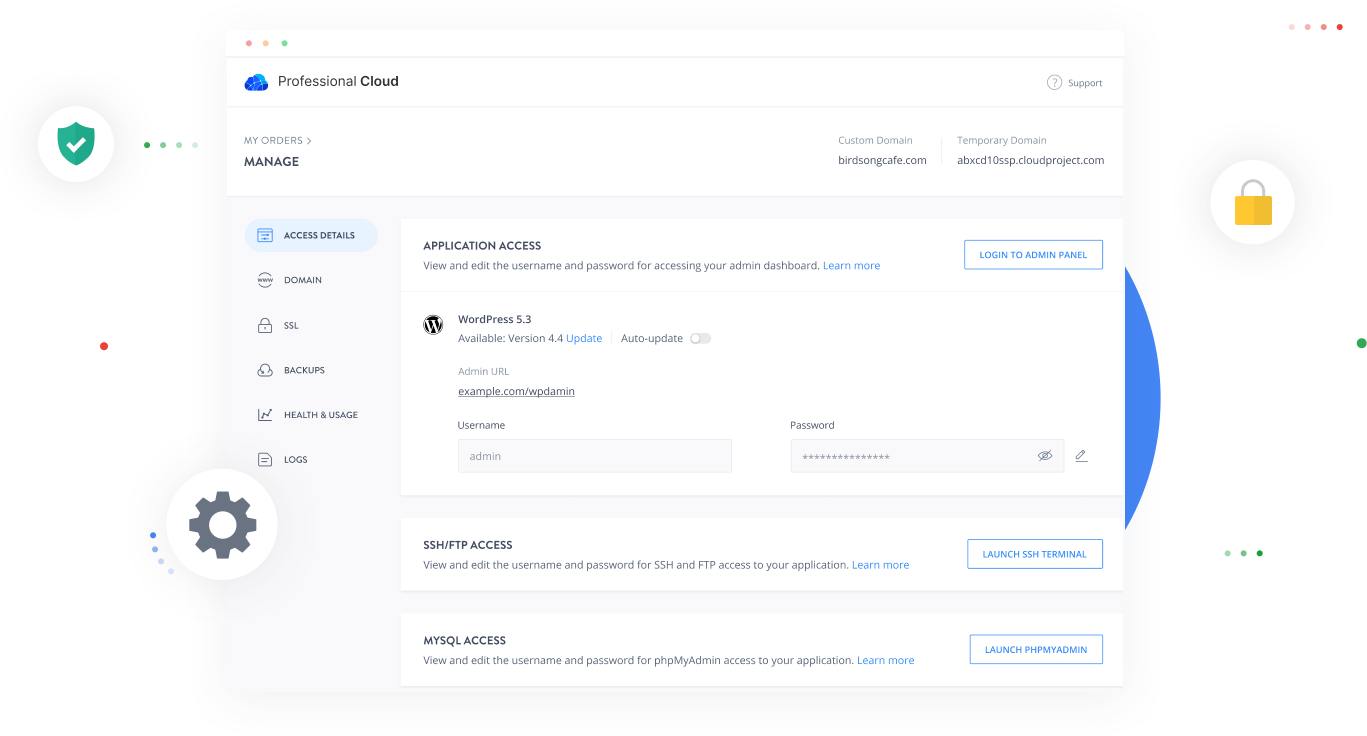The width and height of the screenshot is (1367, 736).
Task: Show the hidden password with eye icon
Action: 1045,455
